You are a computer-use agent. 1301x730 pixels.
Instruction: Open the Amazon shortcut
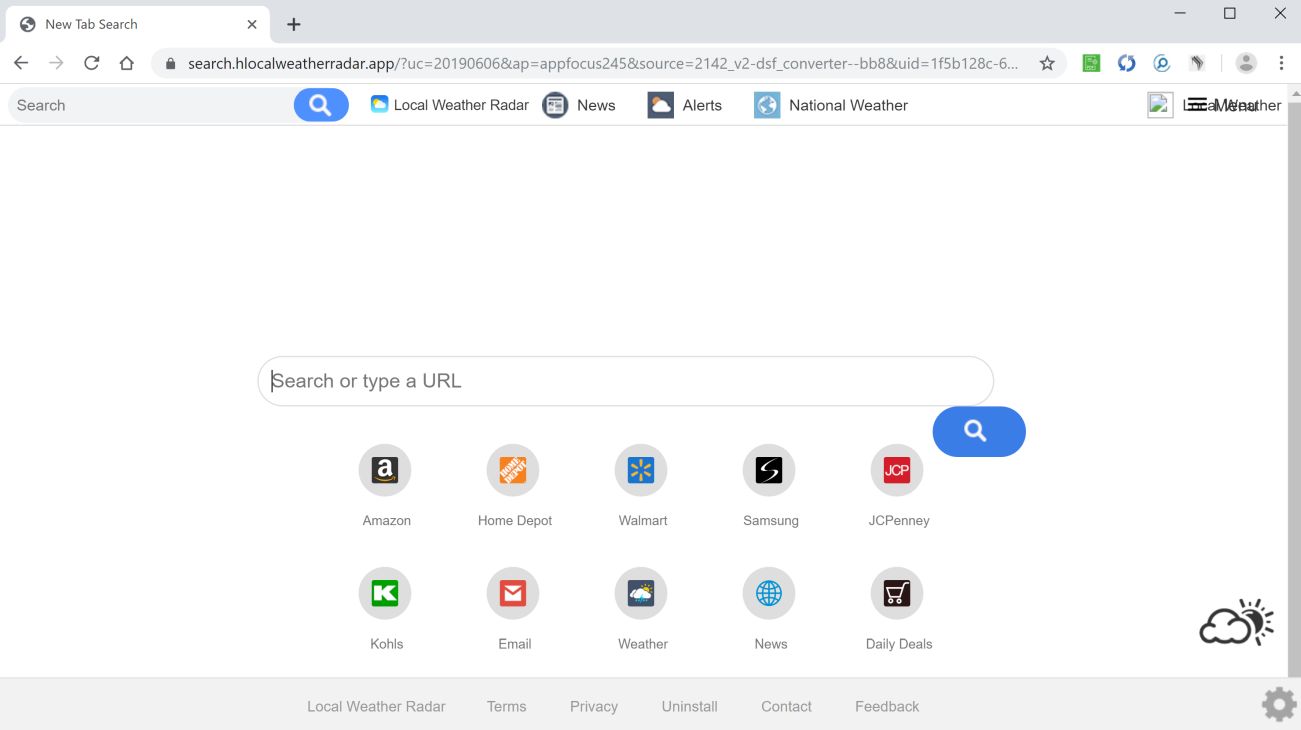[x=385, y=470]
